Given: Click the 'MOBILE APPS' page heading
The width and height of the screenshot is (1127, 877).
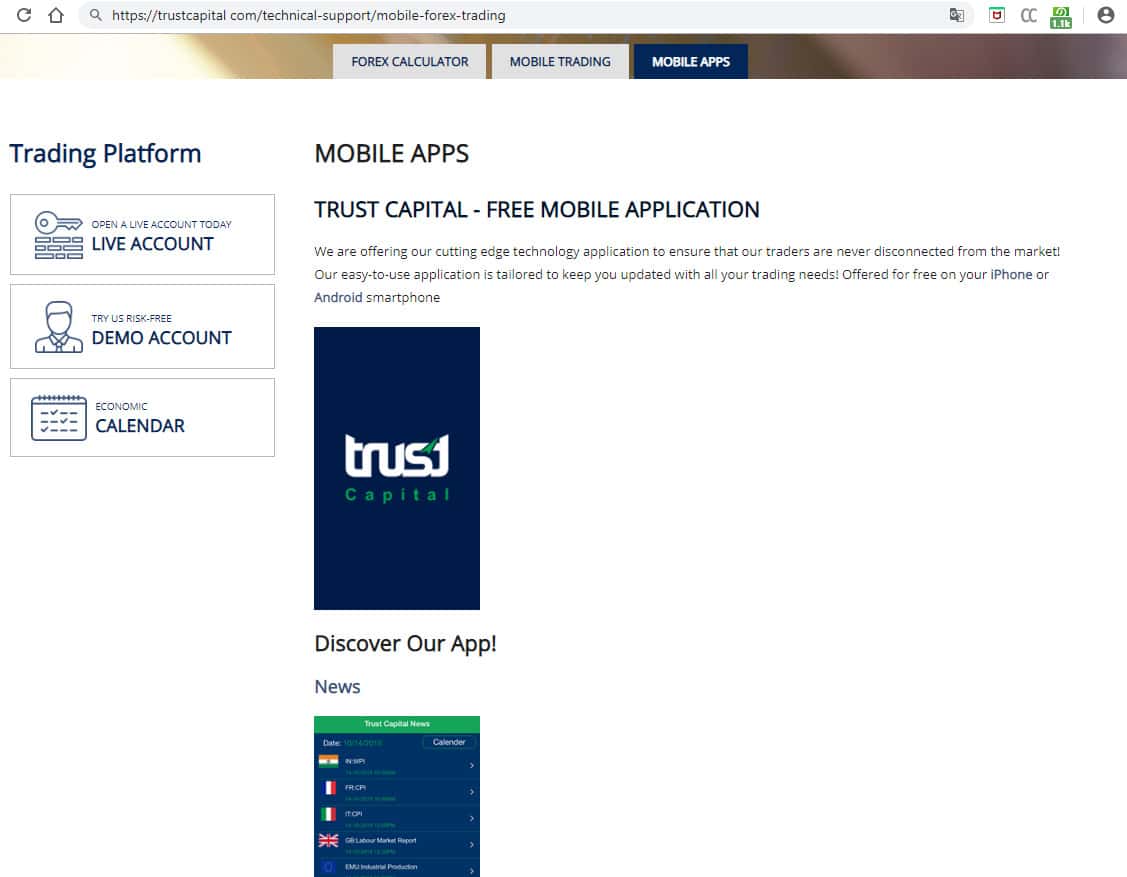Looking at the screenshot, I should (392, 154).
